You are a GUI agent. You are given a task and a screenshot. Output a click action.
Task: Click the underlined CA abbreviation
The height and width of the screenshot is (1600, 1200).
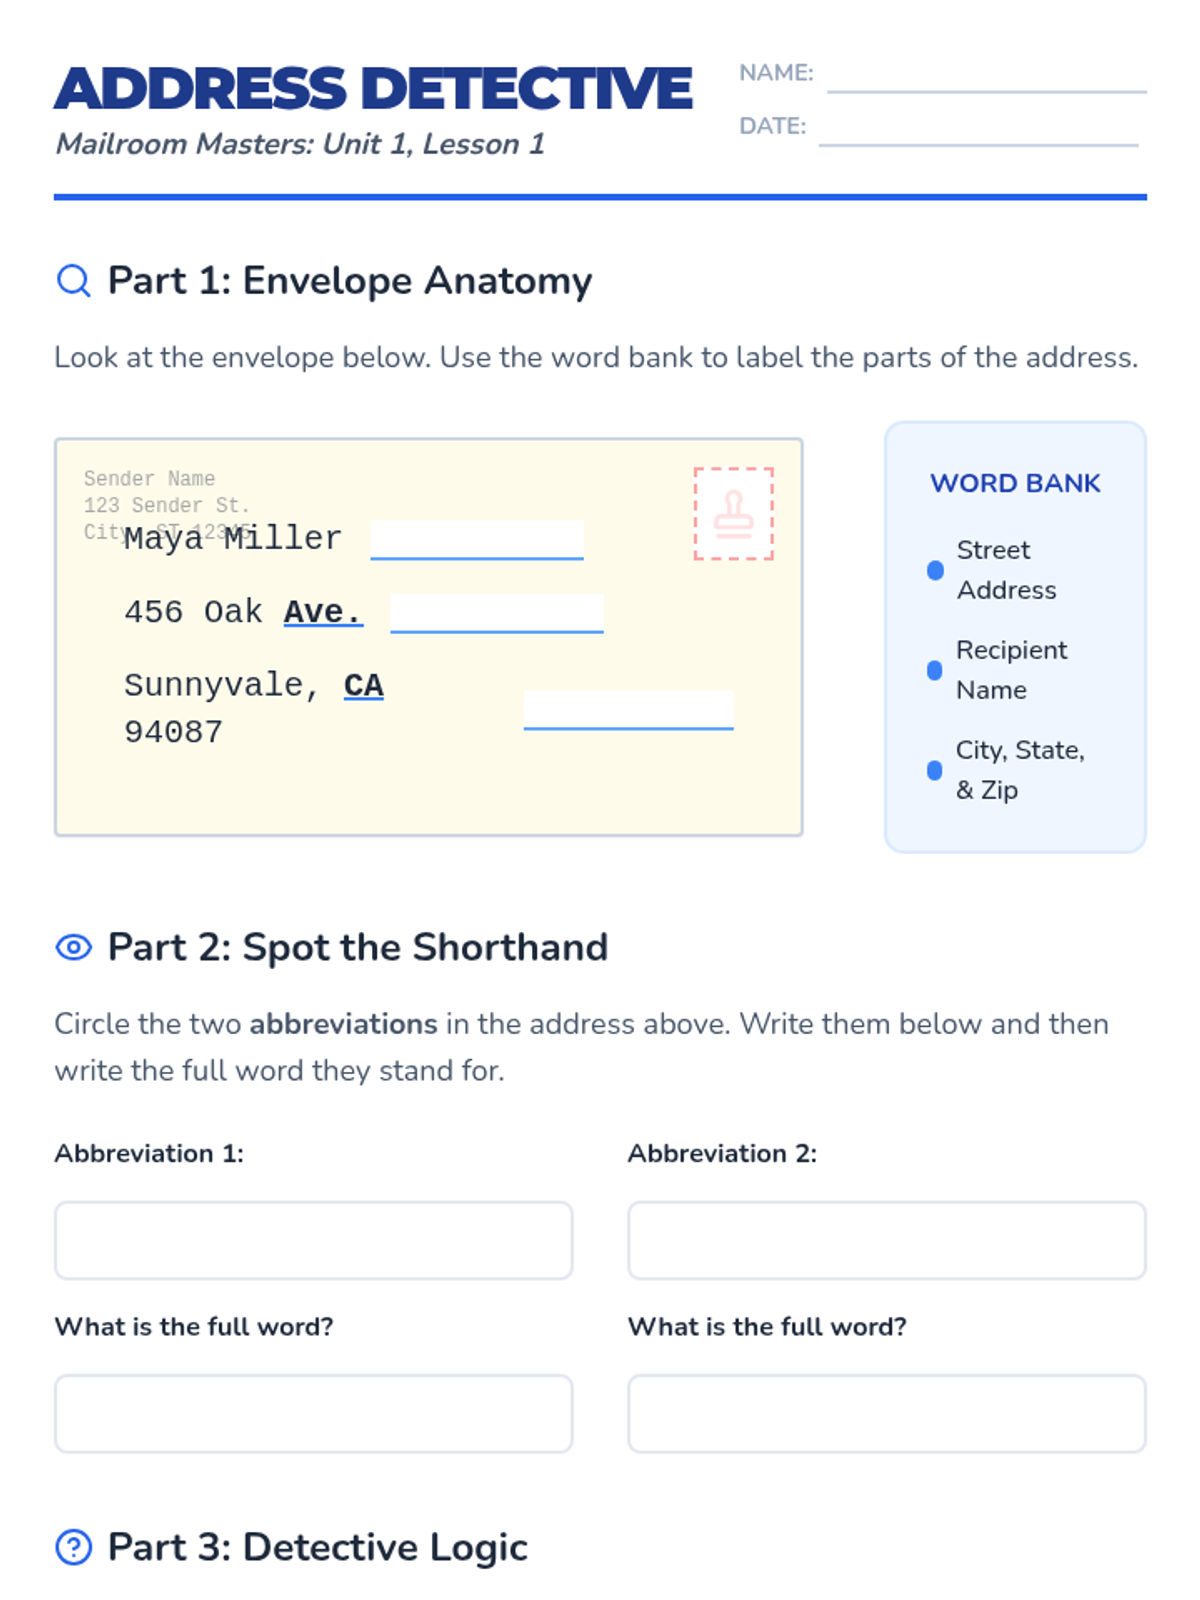point(364,685)
